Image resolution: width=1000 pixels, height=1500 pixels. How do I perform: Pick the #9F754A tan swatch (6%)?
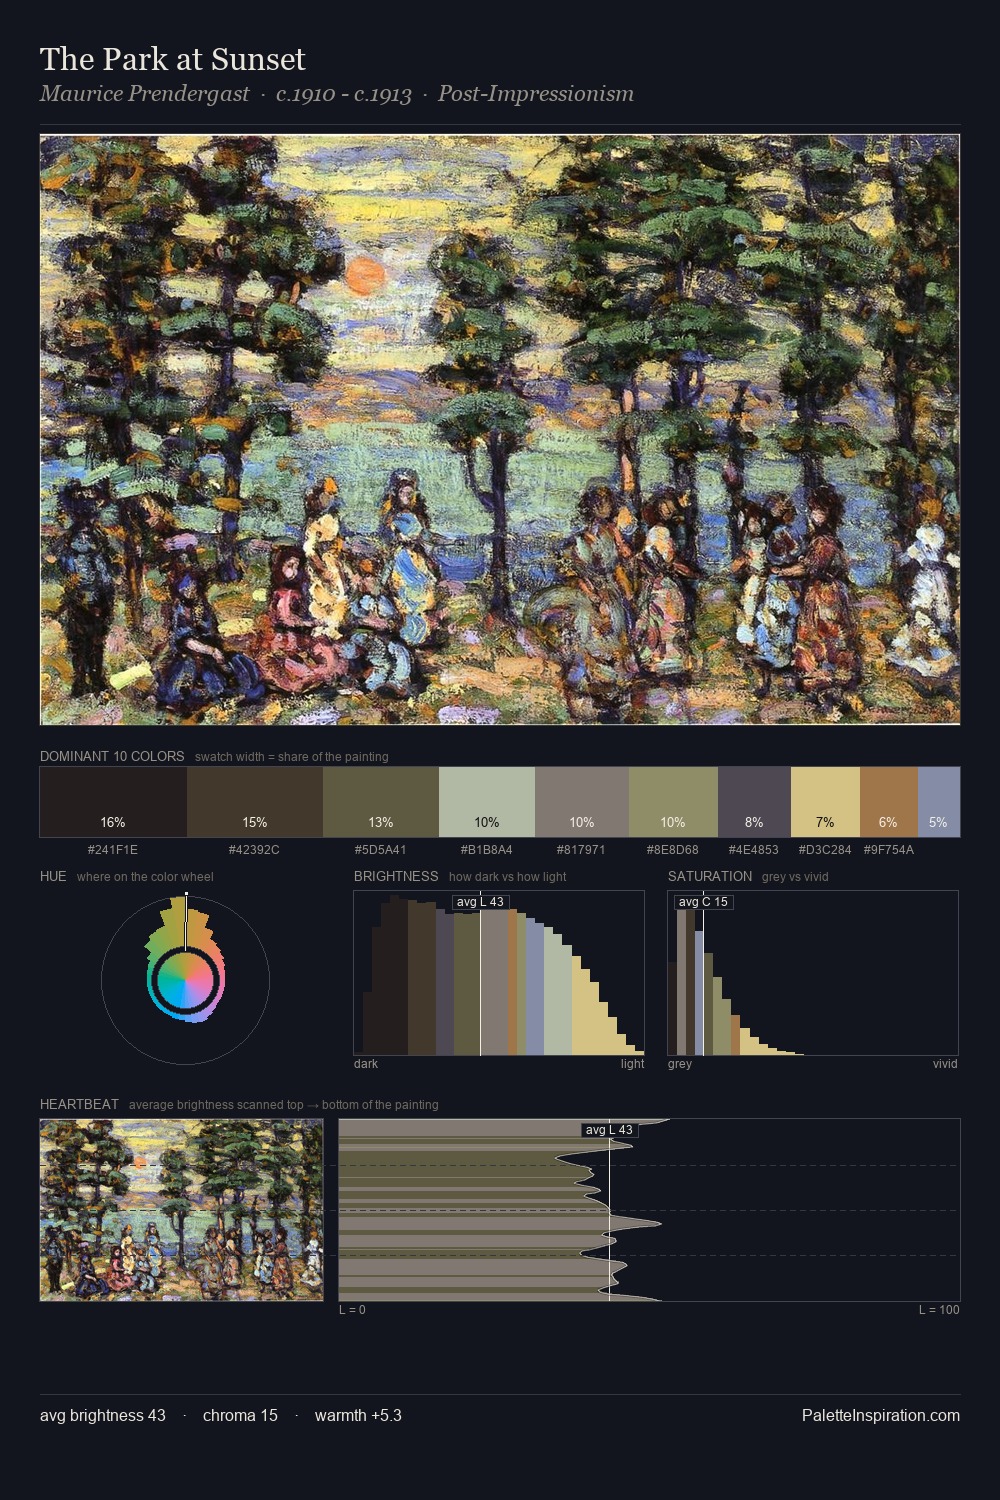(x=889, y=802)
